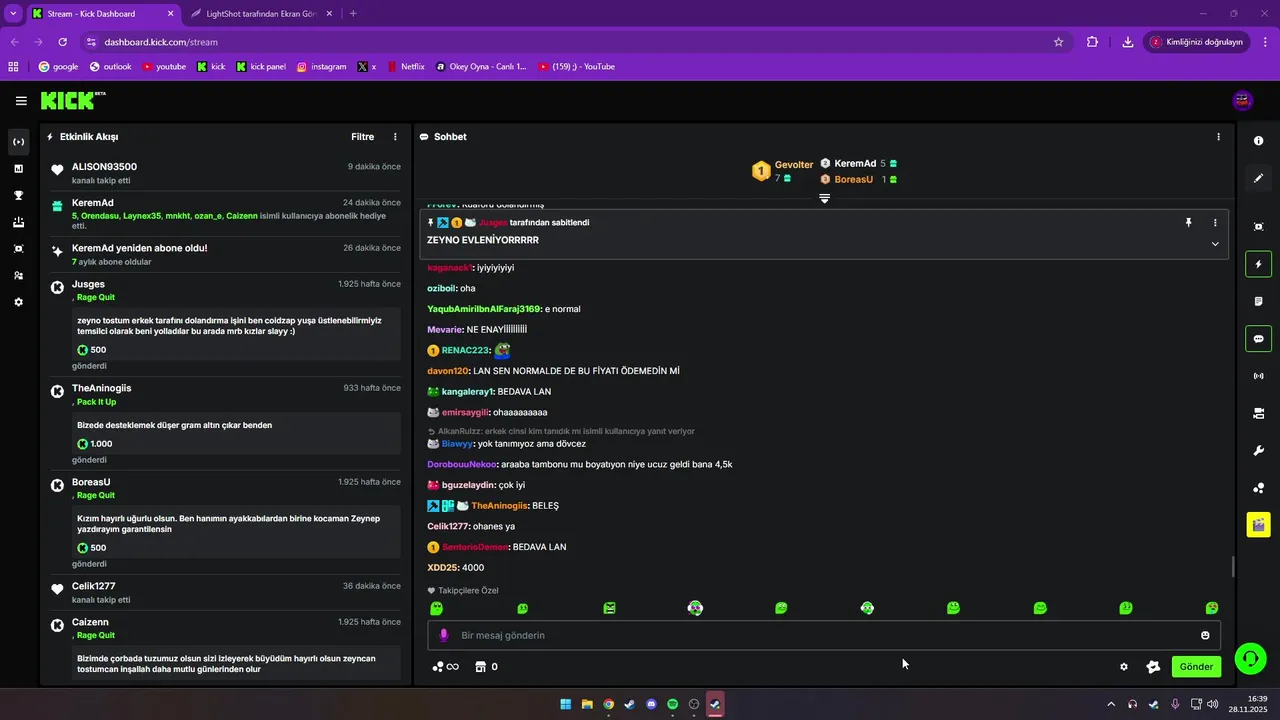This screenshot has height=720, width=1280.
Task: Reload the page with the refresh button
Action: point(62,42)
